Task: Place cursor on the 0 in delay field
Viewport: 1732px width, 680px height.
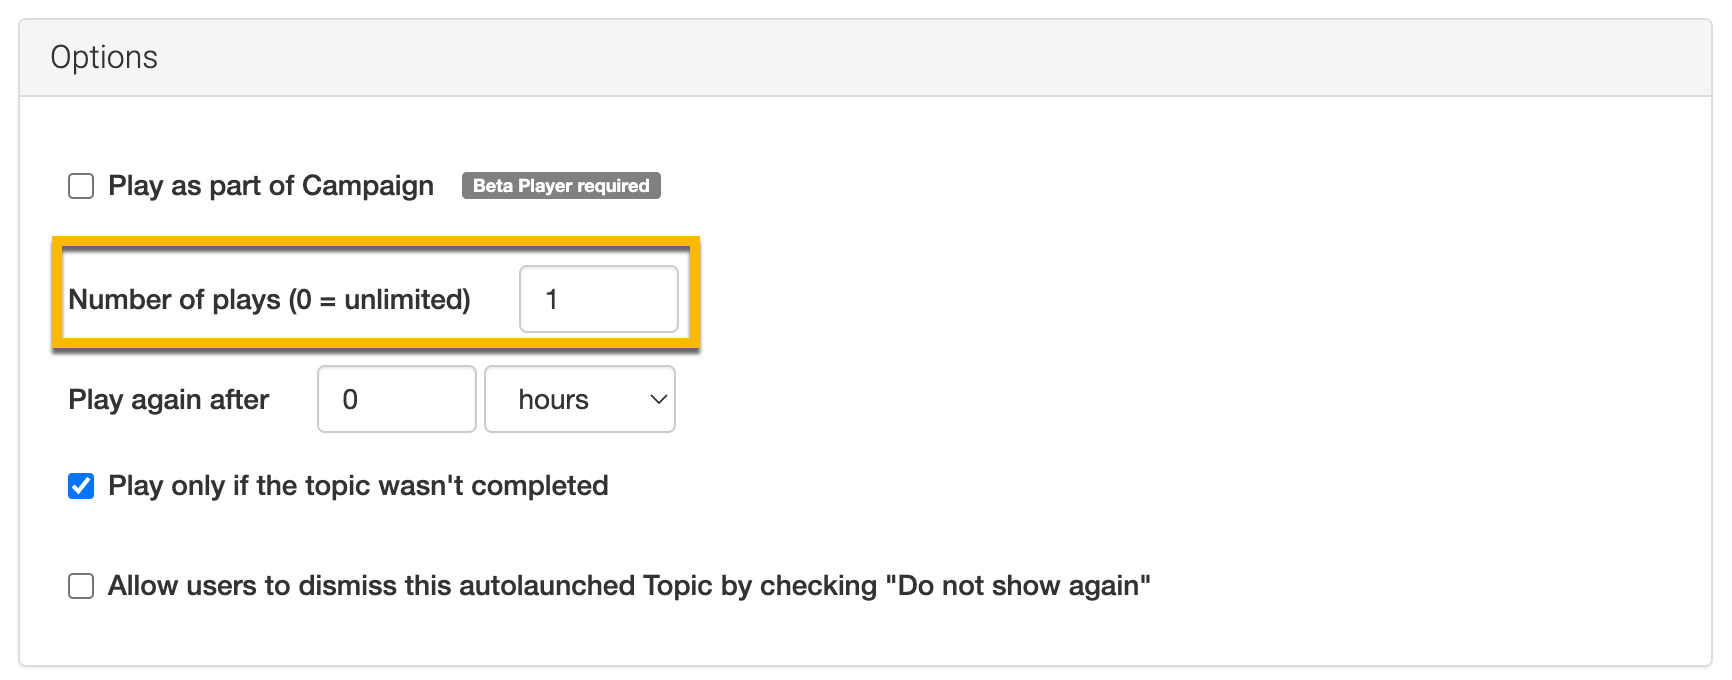Action: coord(350,400)
